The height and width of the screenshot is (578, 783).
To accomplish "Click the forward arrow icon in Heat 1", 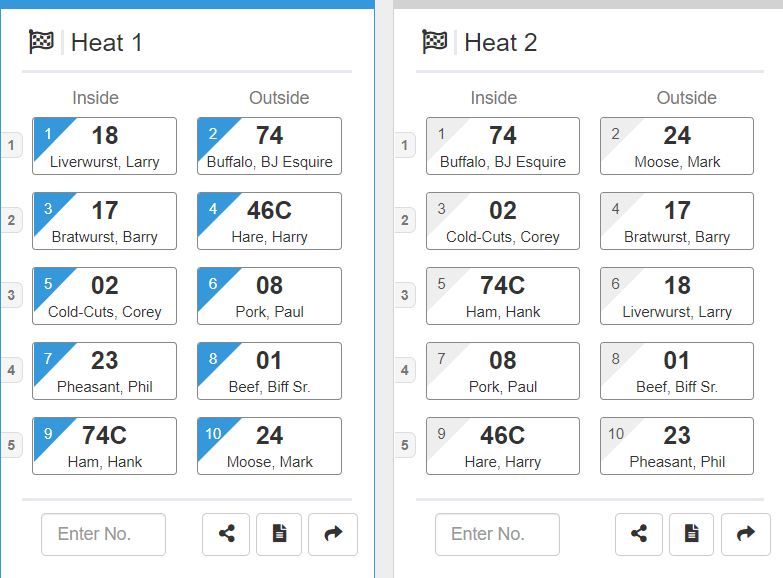I will point(333,534).
